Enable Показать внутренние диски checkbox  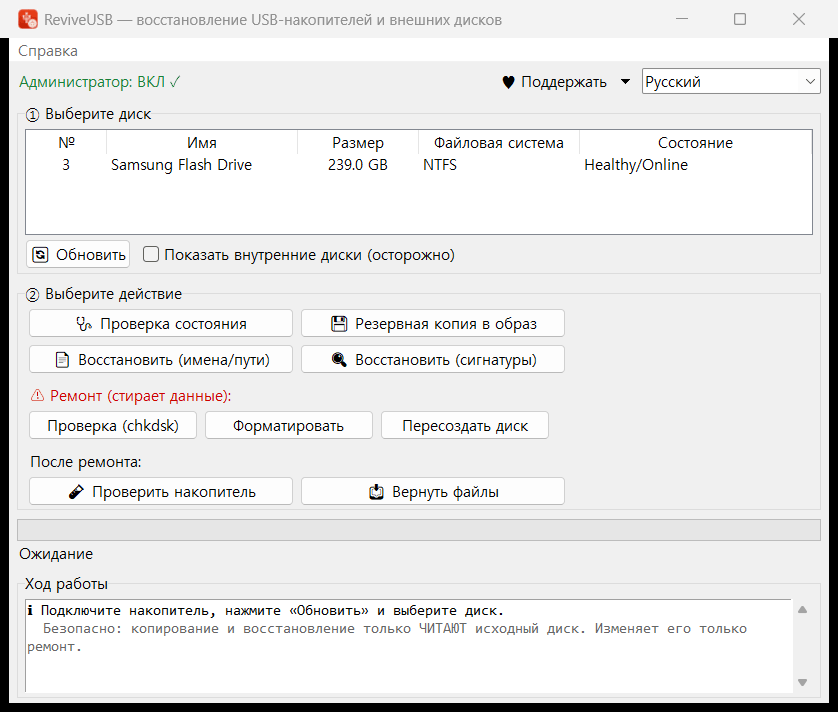pos(151,254)
